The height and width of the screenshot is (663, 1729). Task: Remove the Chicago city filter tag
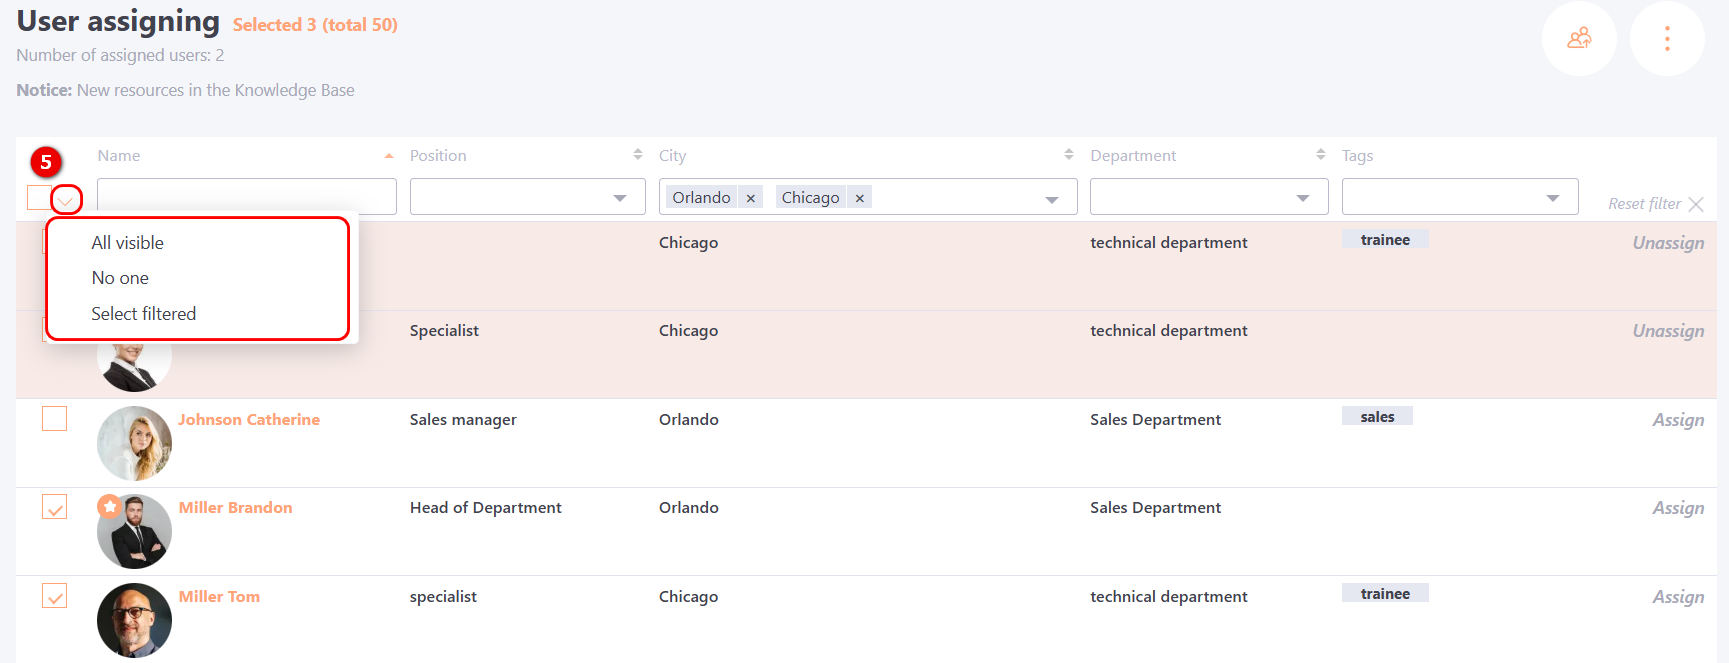coord(859,198)
